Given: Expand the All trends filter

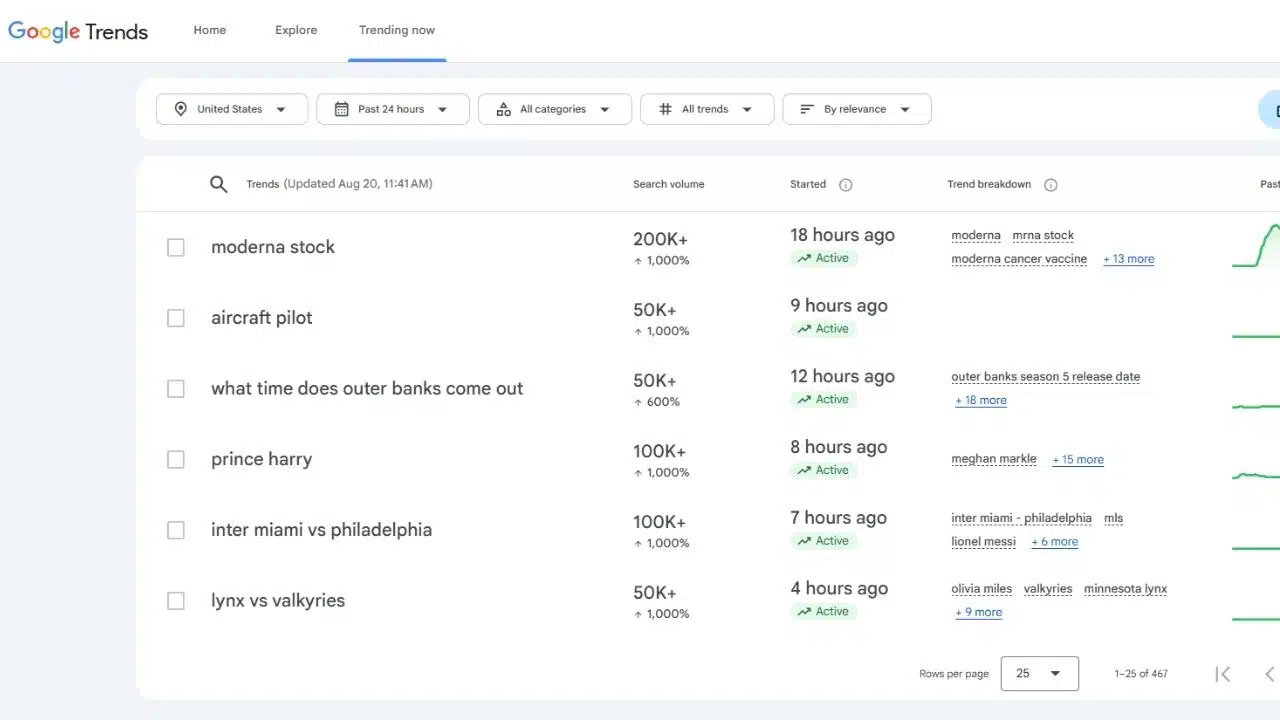Looking at the screenshot, I should coord(707,109).
